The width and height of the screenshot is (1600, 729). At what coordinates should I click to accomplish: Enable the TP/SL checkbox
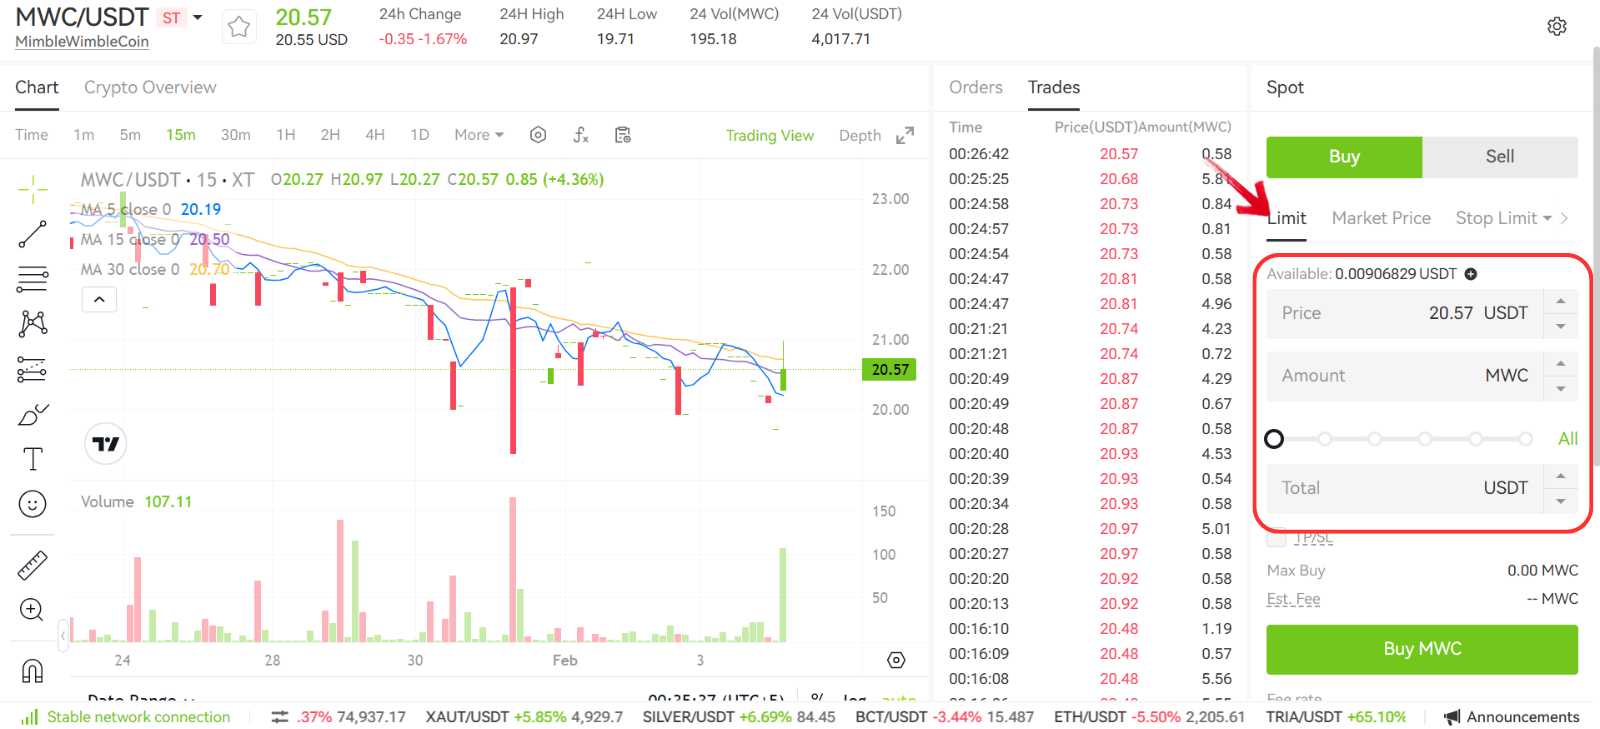click(1276, 538)
